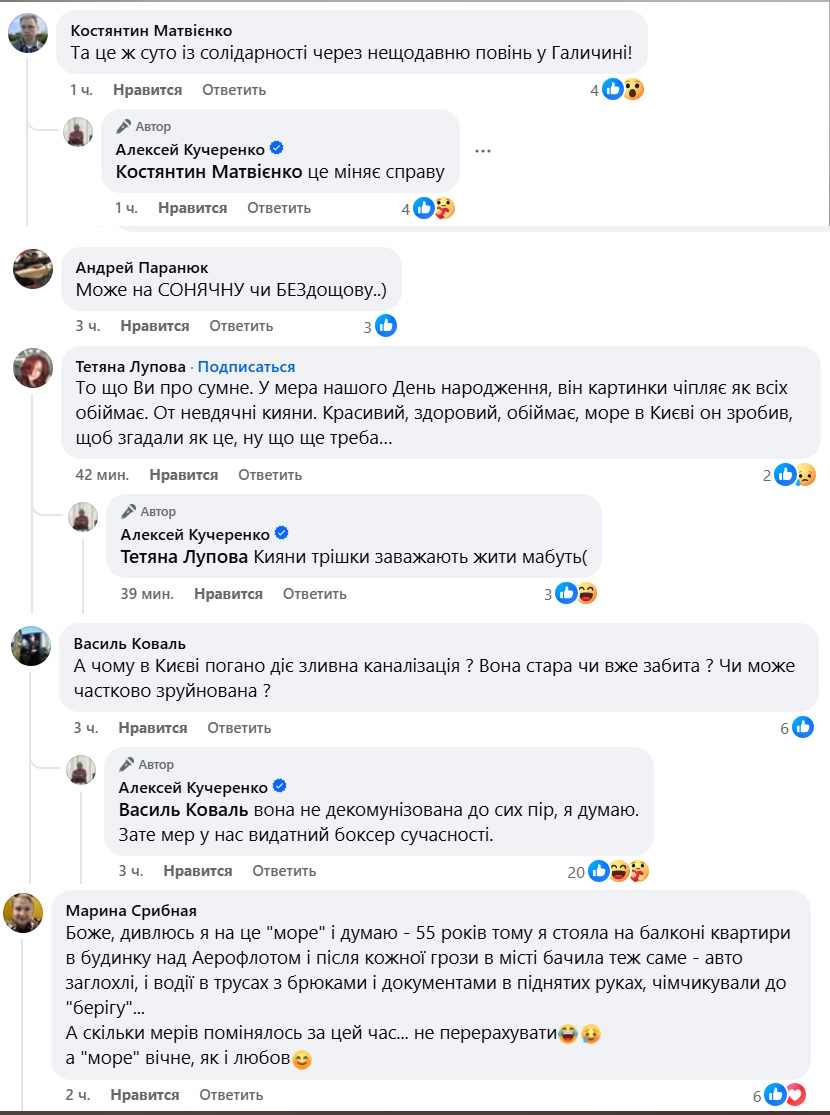The image size is (830, 1115).
Task: Open Марина Срибная's profile picture
Action: [x=24, y=912]
